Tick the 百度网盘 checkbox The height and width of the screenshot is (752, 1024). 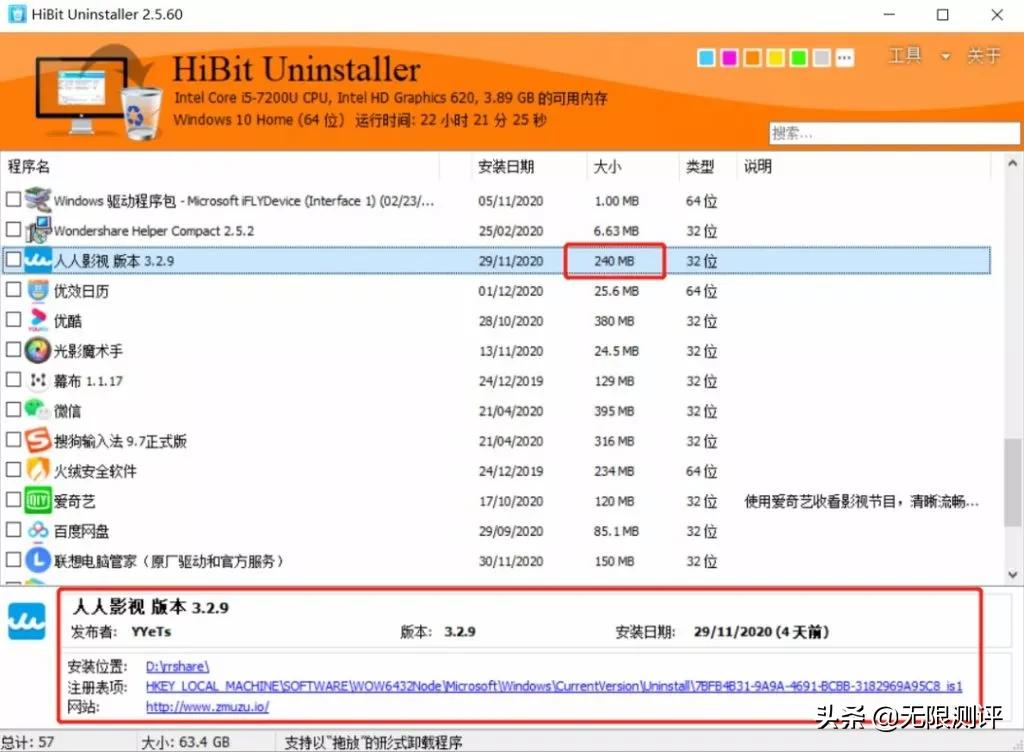(13, 529)
